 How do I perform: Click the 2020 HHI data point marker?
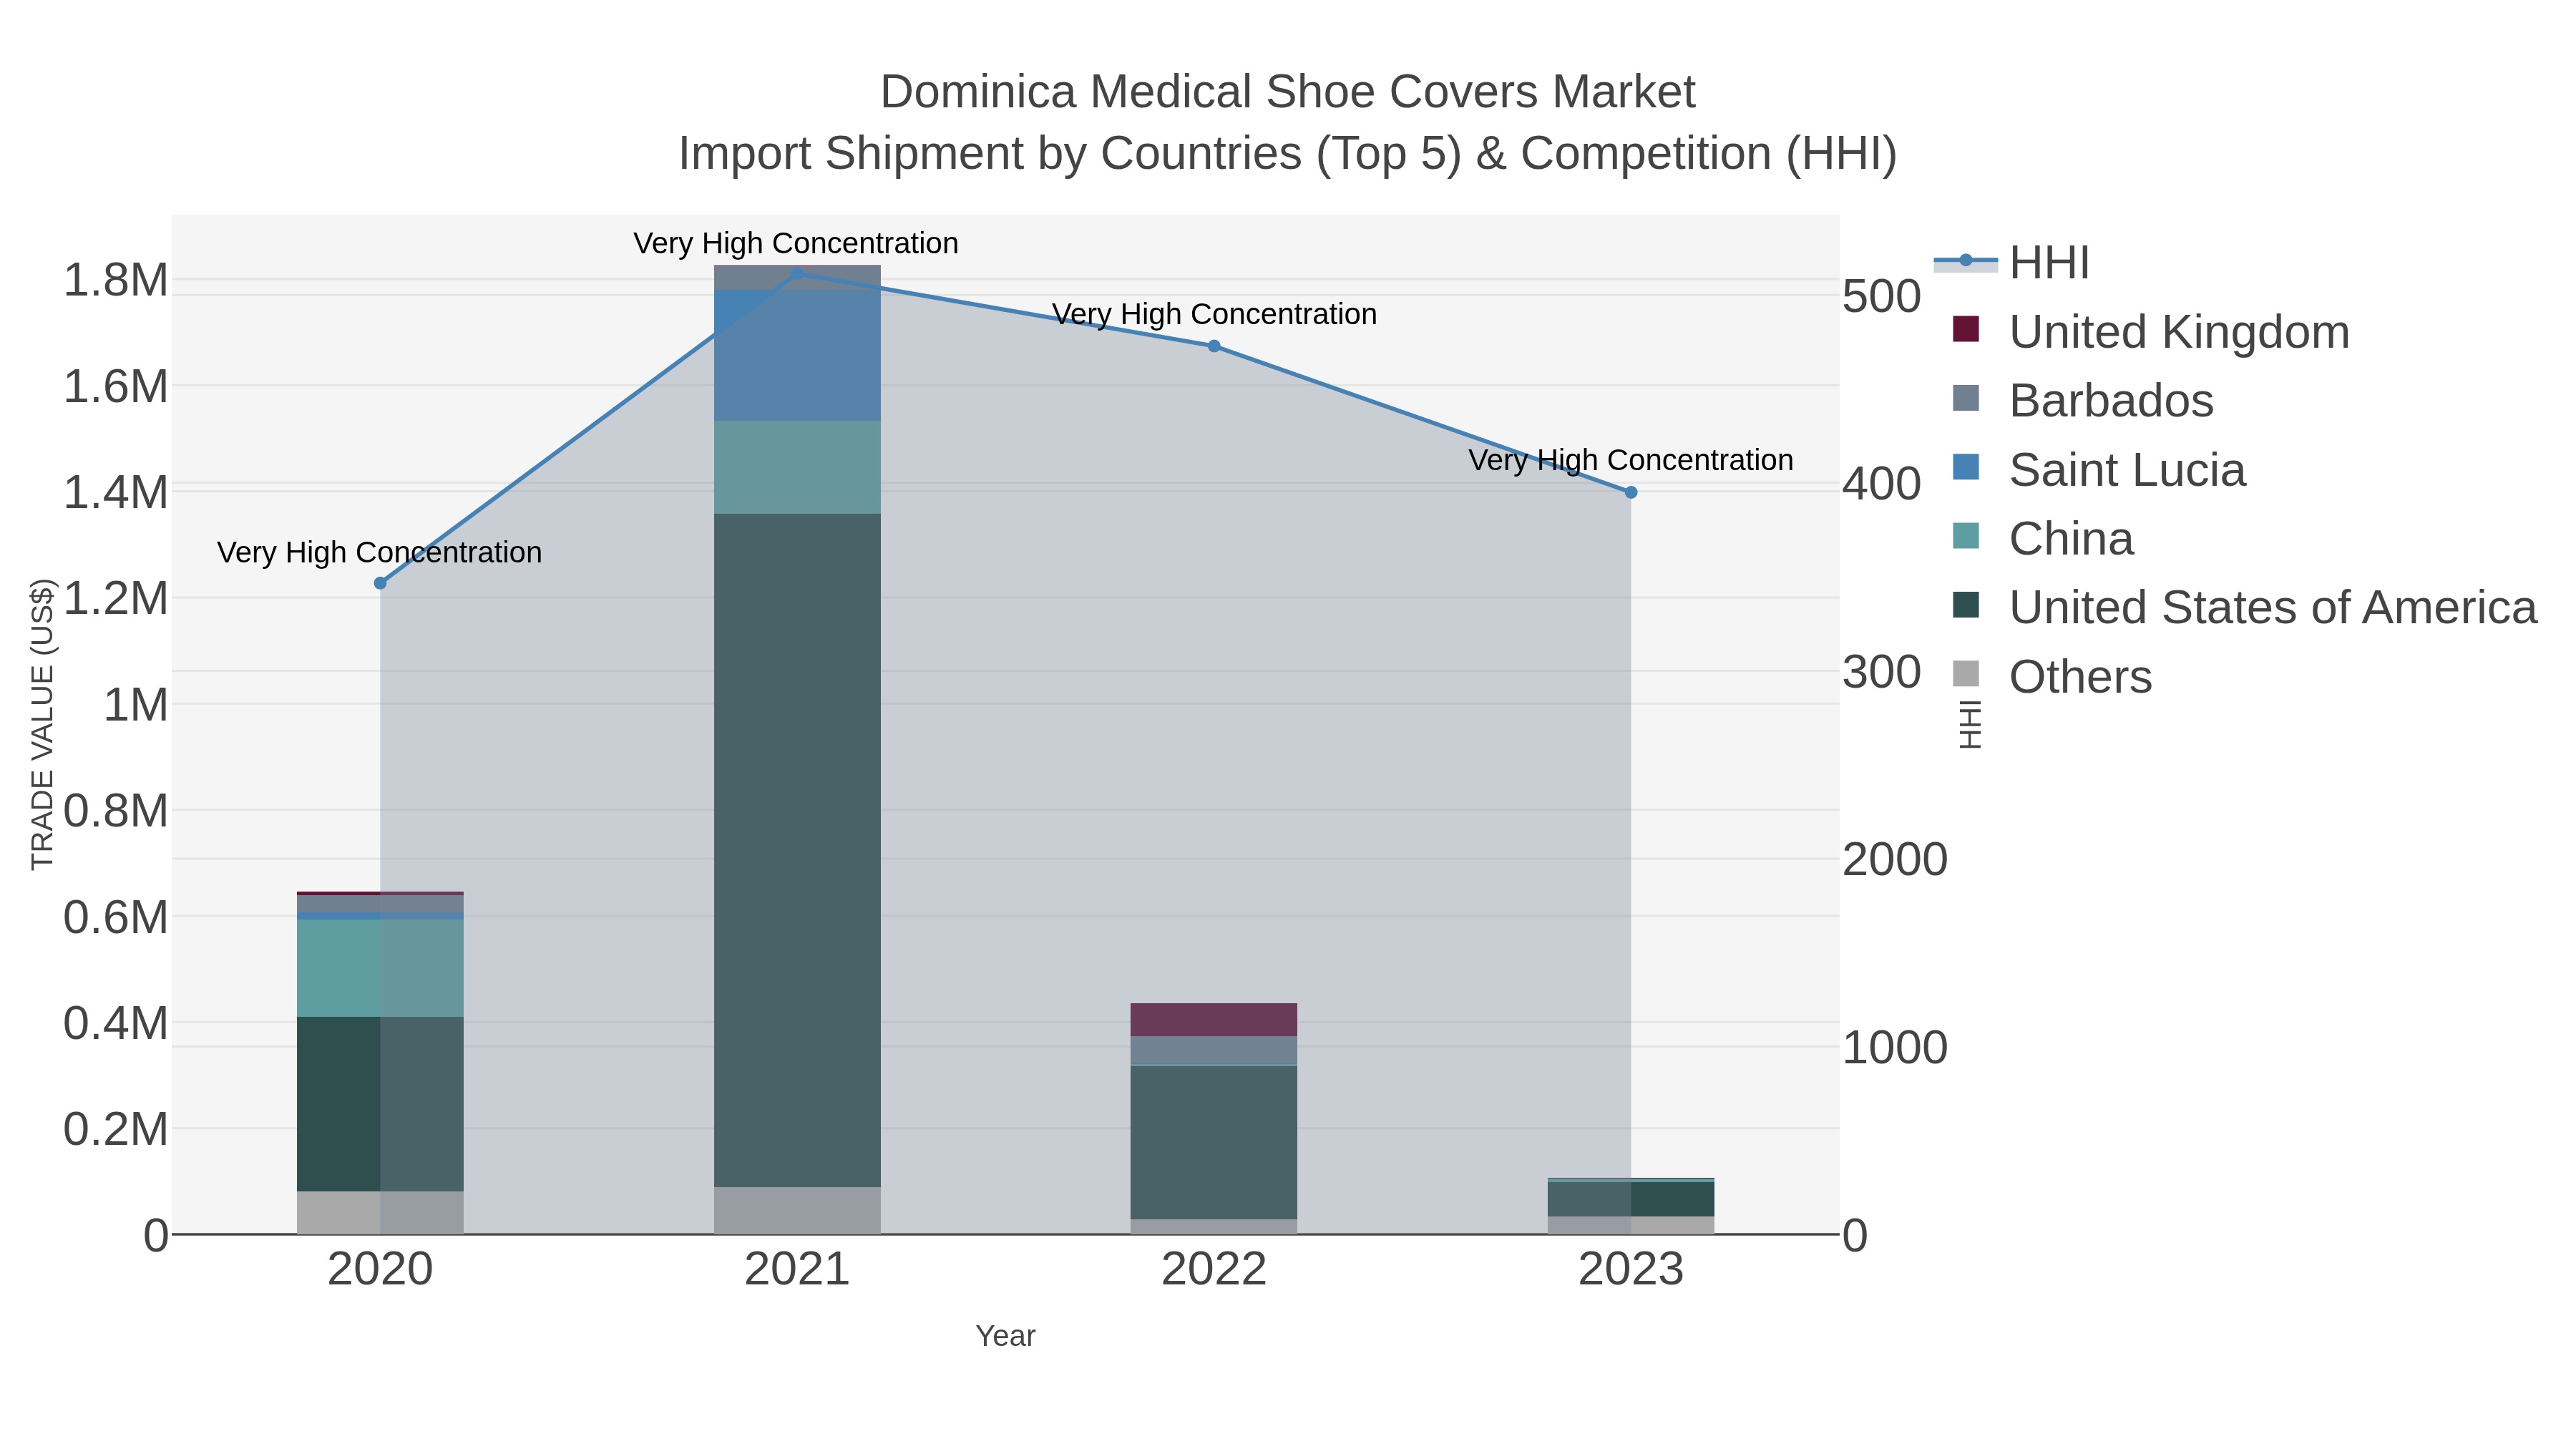coord(380,583)
